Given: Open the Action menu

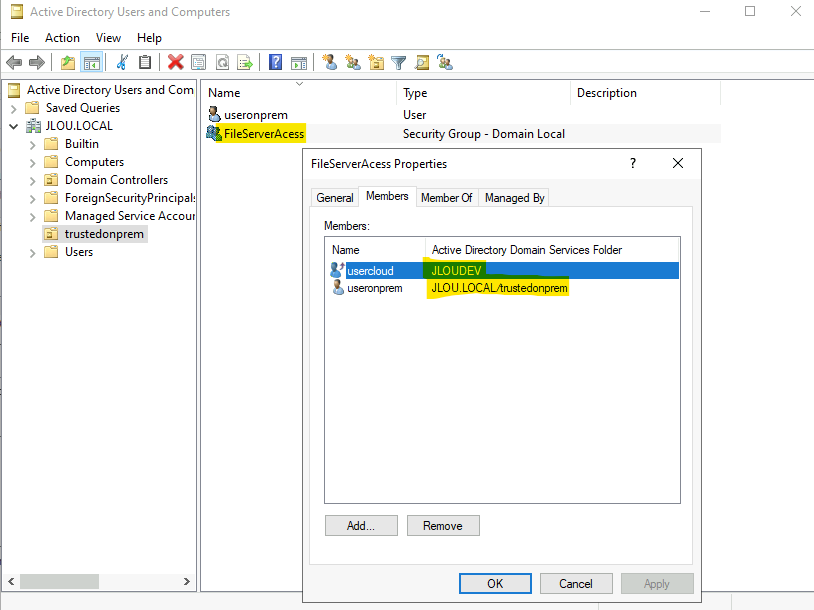Looking at the screenshot, I should point(62,38).
